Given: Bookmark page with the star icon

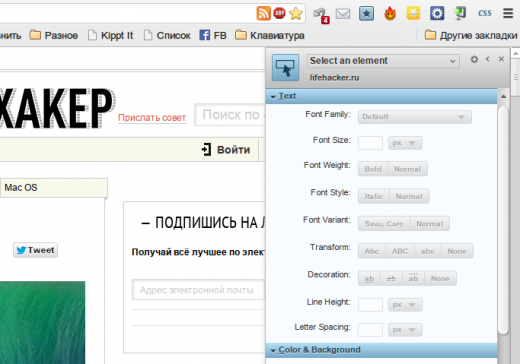Looking at the screenshot, I should click(x=296, y=13).
